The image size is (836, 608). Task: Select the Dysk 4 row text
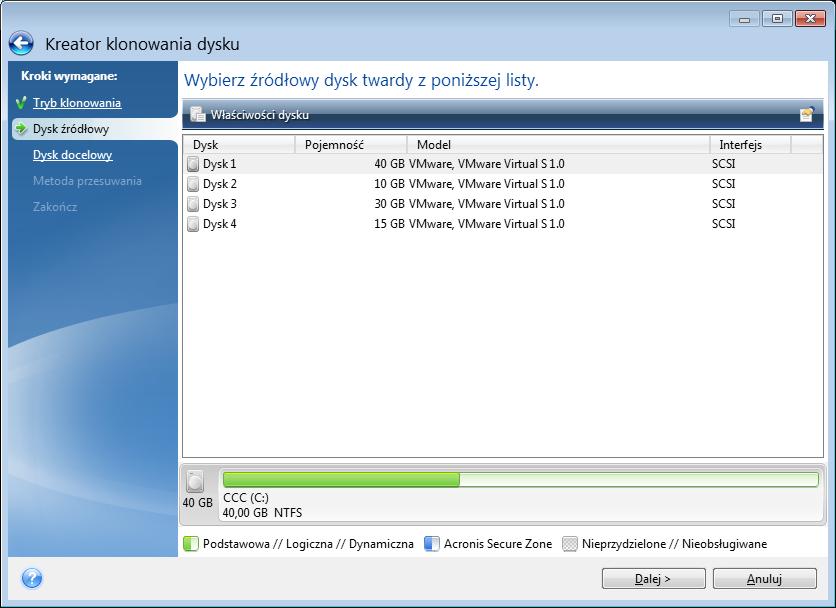click(219, 224)
